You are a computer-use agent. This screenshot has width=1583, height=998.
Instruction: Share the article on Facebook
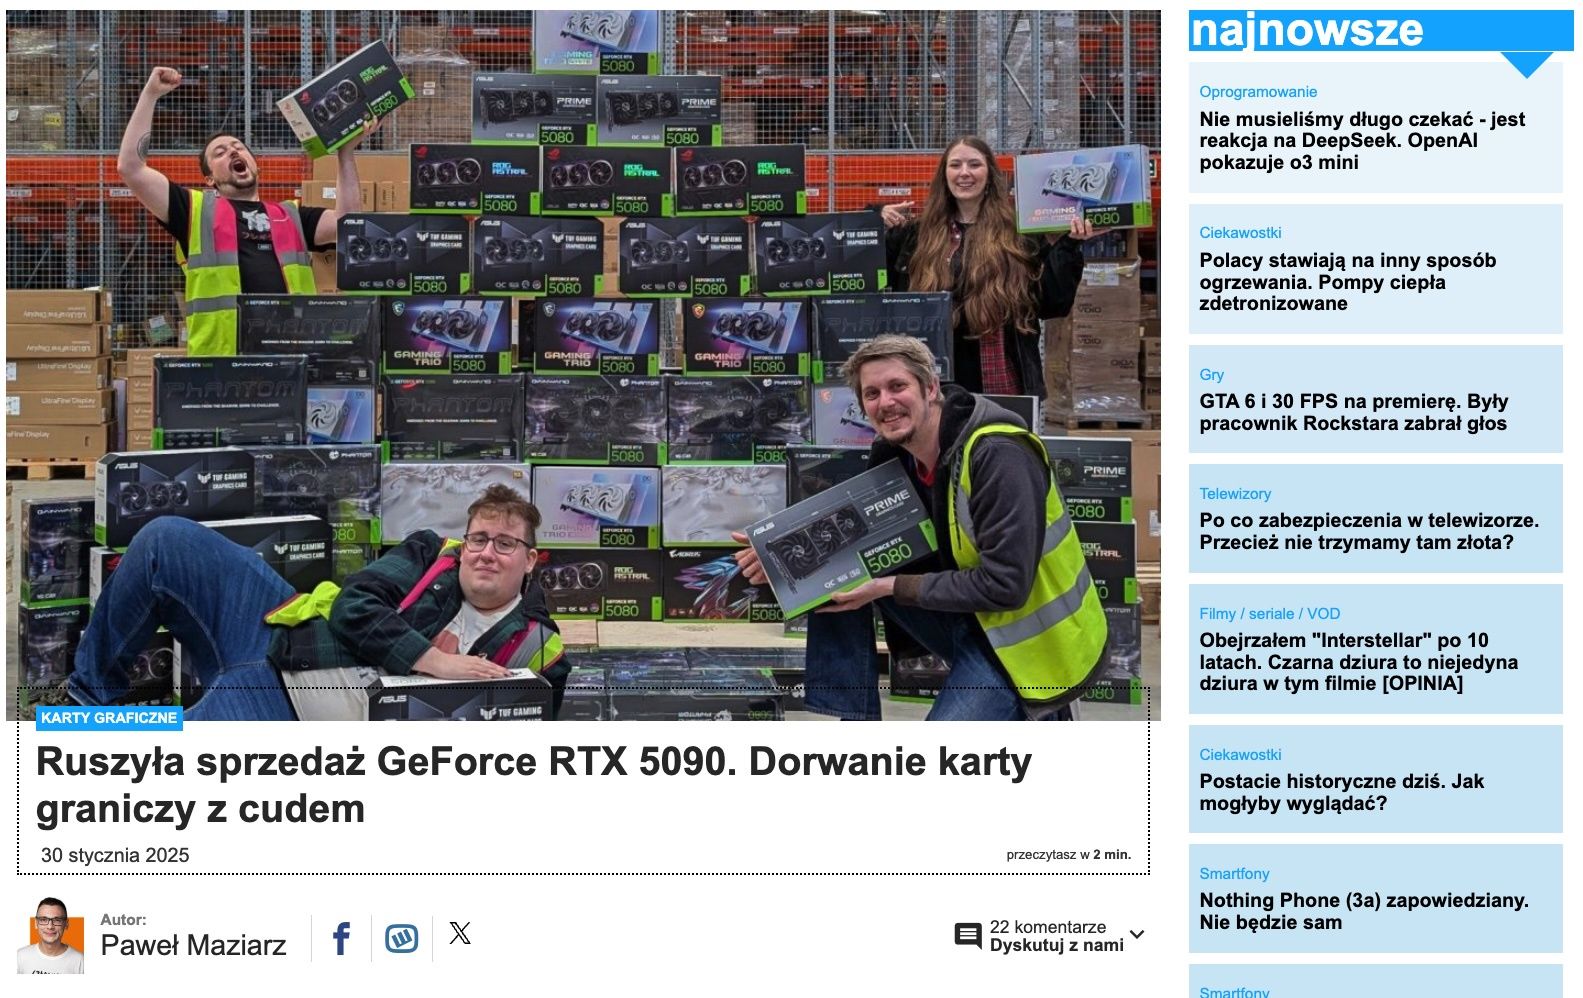(341, 938)
